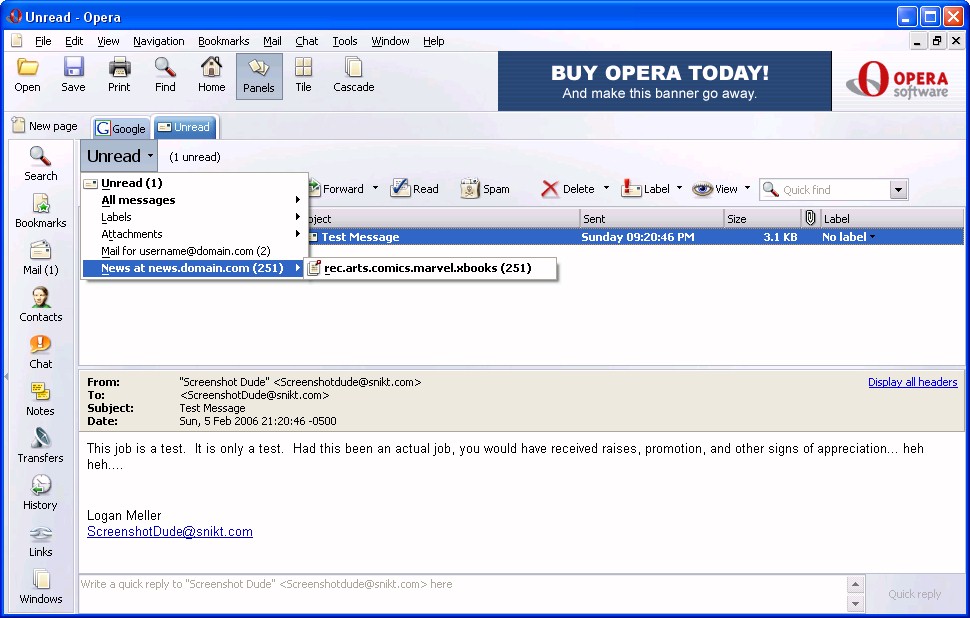Open the Contacts panel
This screenshot has width=970, height=618.
(40, 304)
